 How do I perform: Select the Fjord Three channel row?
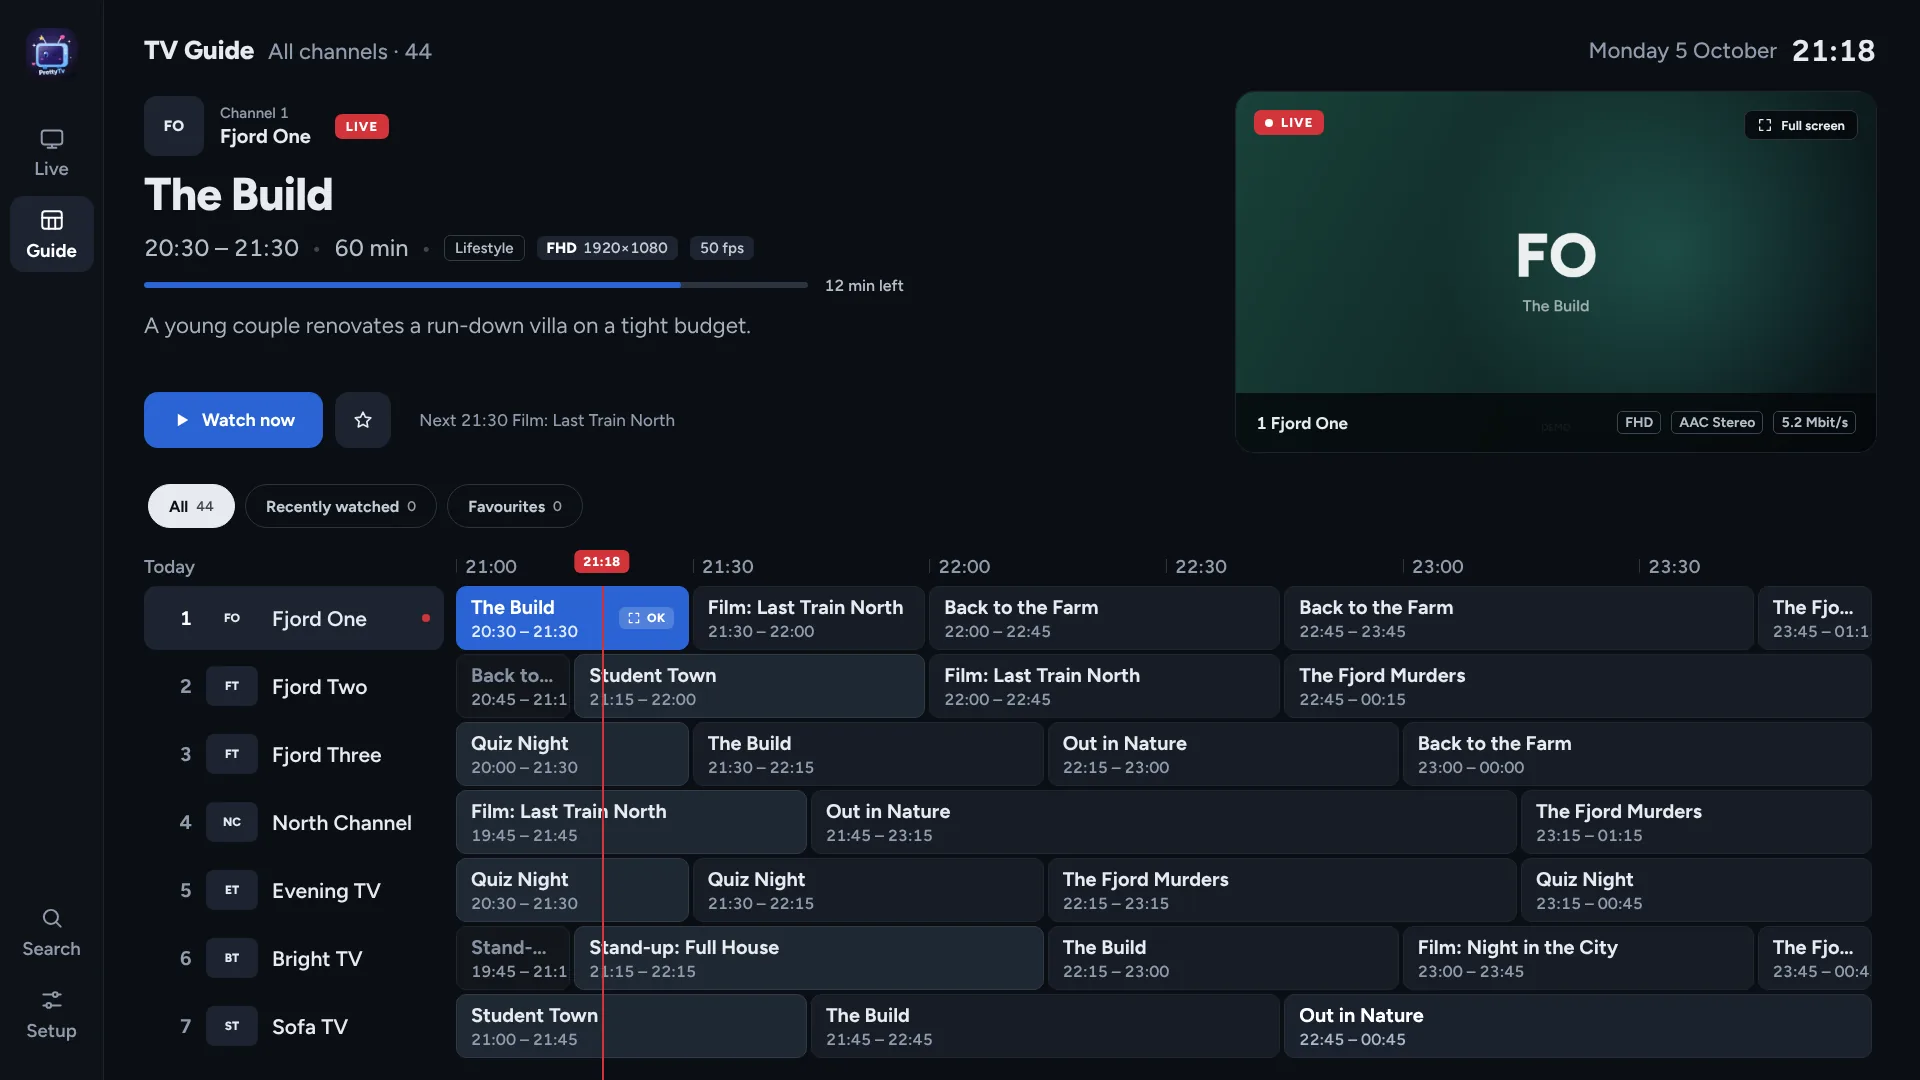tap(294, 754)
